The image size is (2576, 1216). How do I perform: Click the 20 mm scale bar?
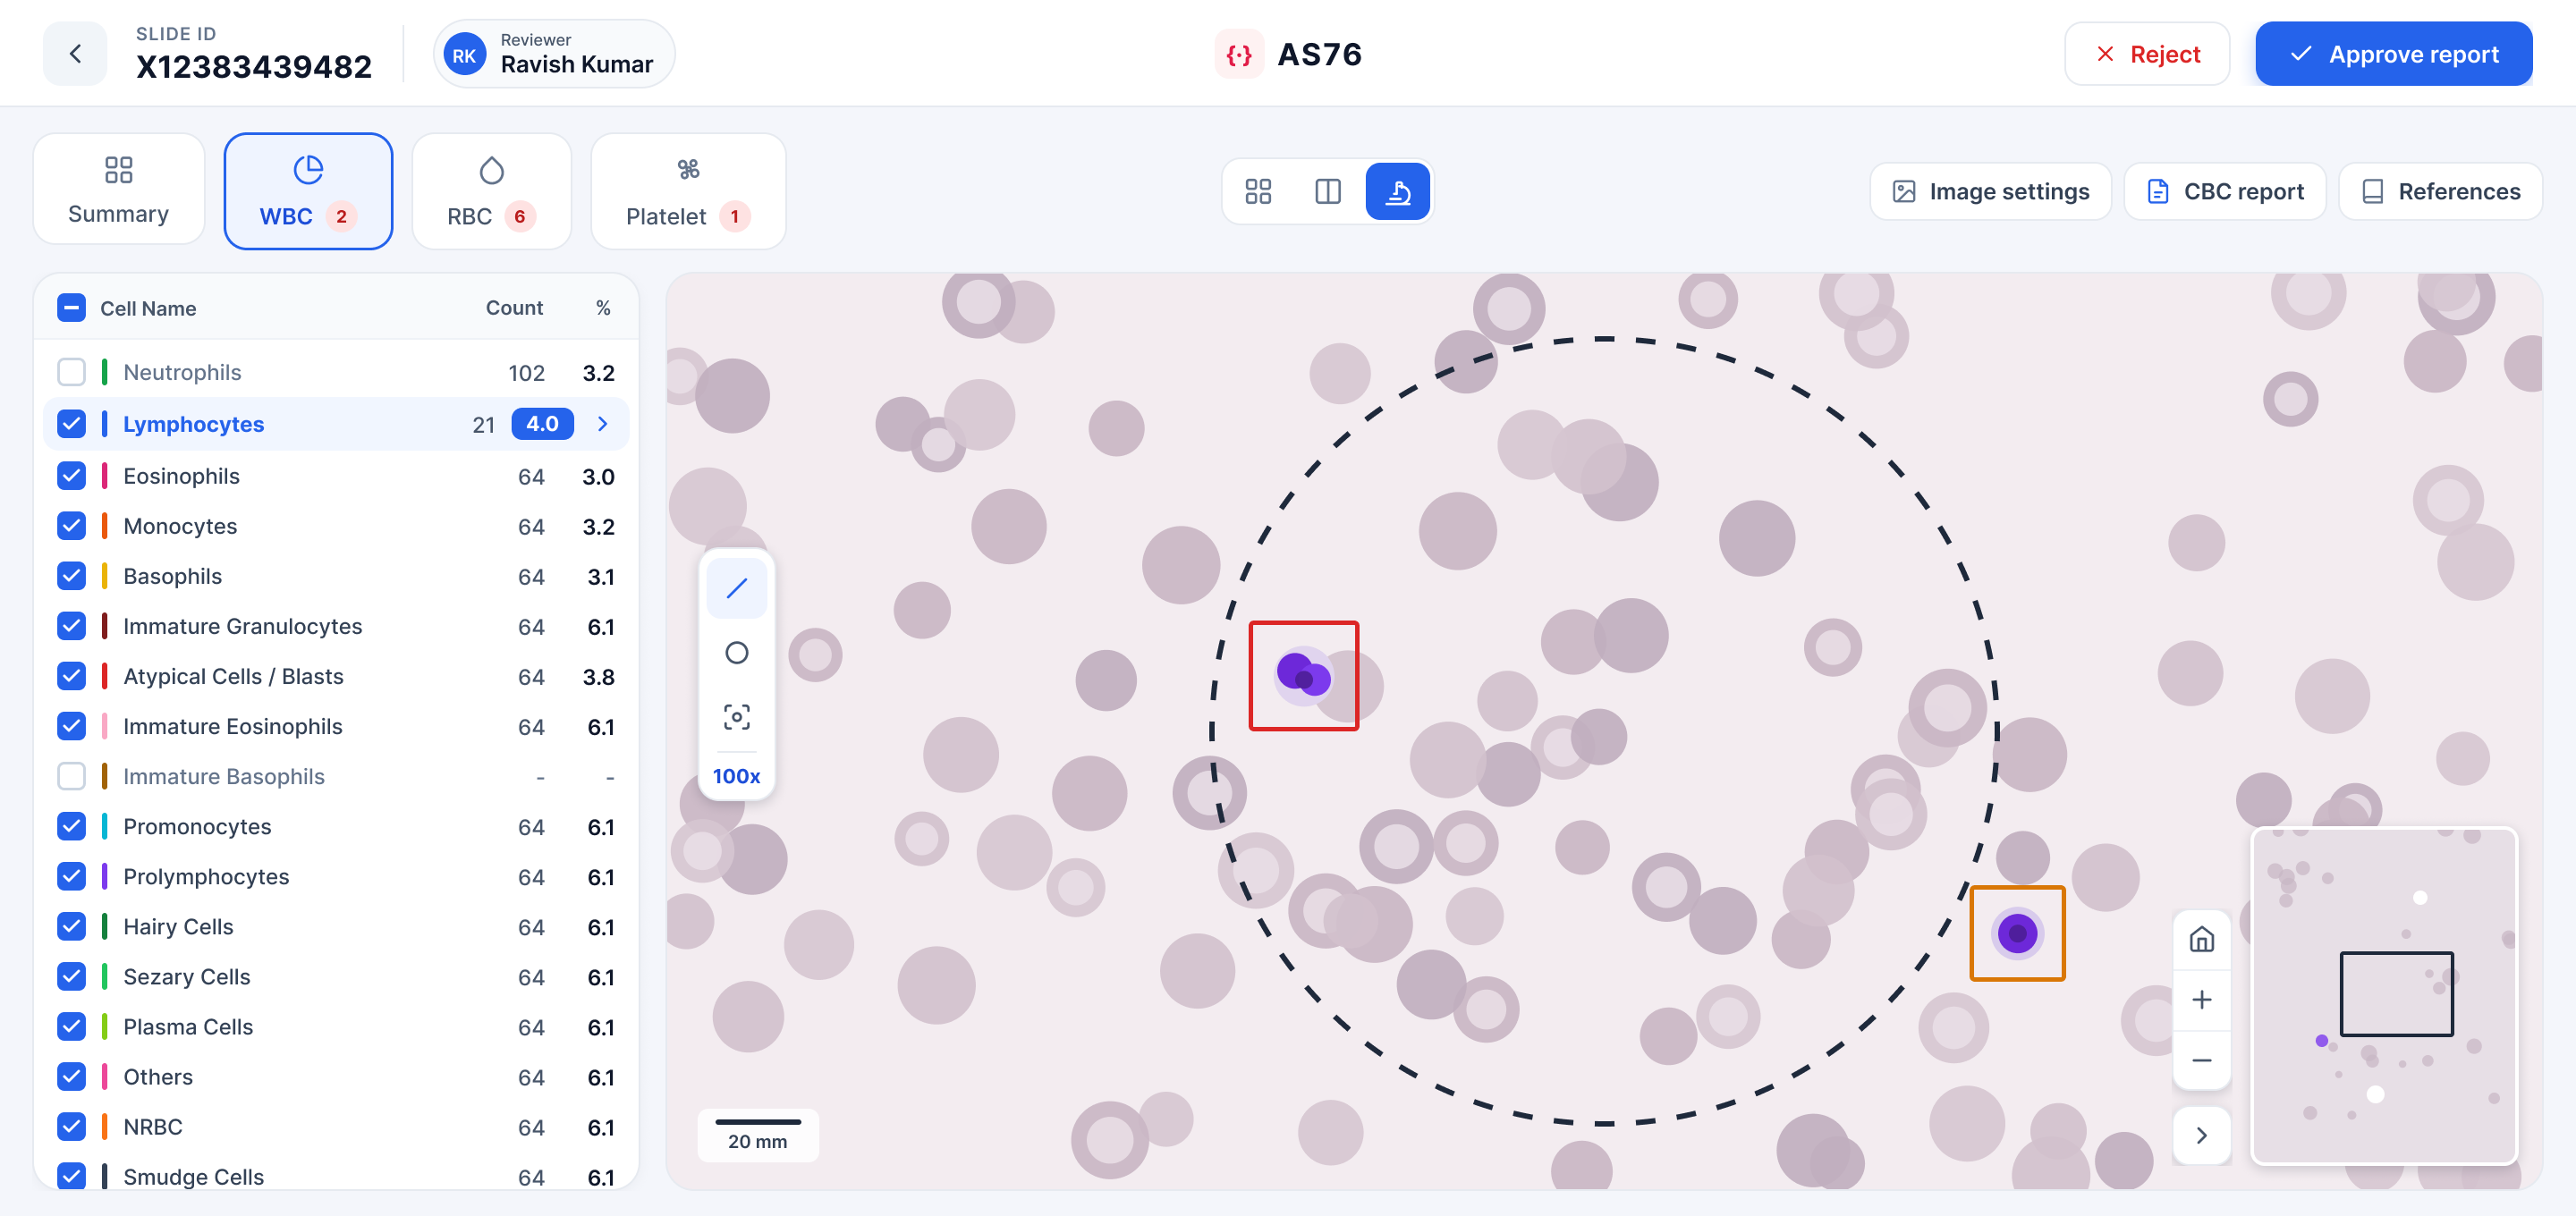(757, 1134)
